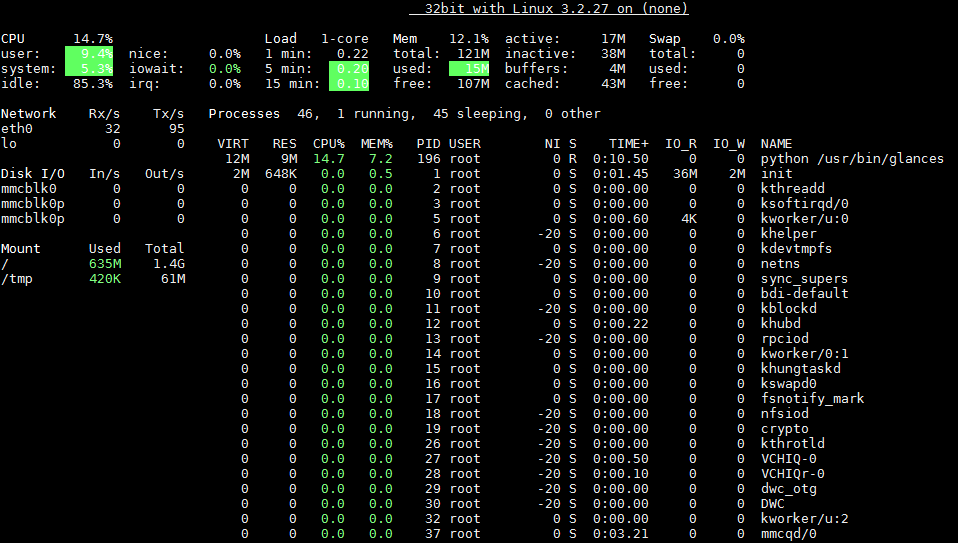This screenshot has width=958, height=543.
Task: Click the Swap percentage 0.0%
Action: 729,38
